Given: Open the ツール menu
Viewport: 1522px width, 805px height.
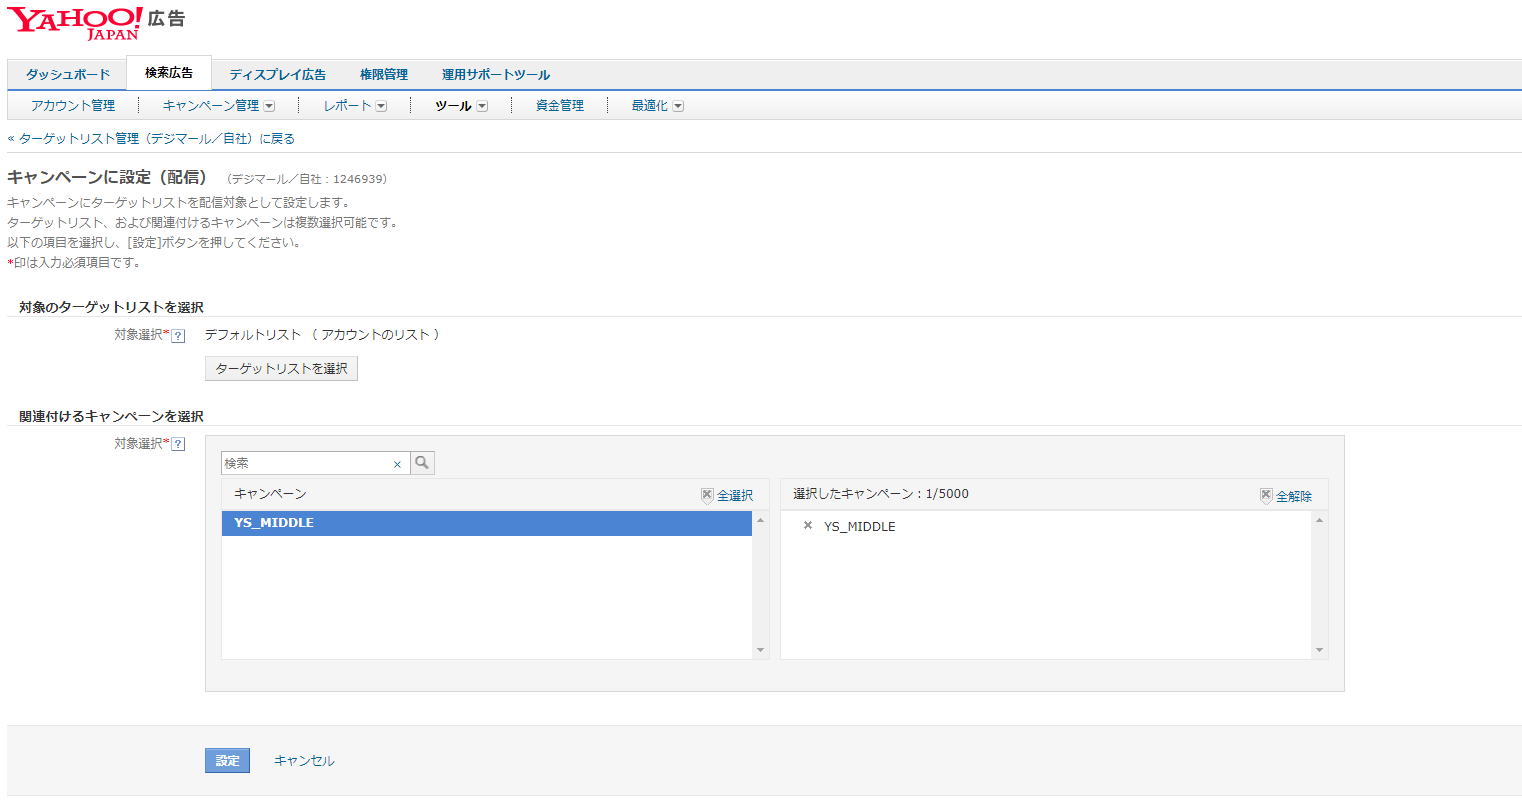Looking at the screenshot, I should coord(453,106).
